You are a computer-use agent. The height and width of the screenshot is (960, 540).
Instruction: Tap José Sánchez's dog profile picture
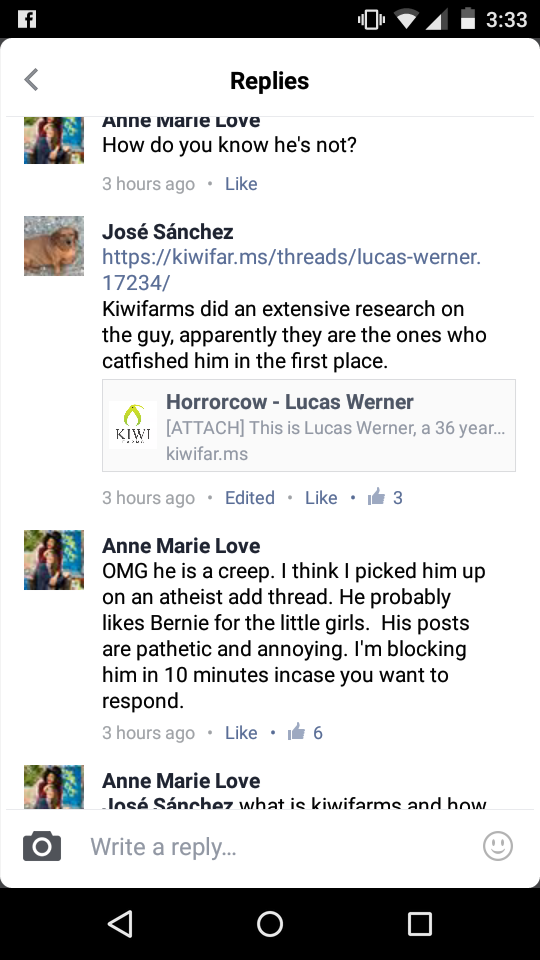54,246
